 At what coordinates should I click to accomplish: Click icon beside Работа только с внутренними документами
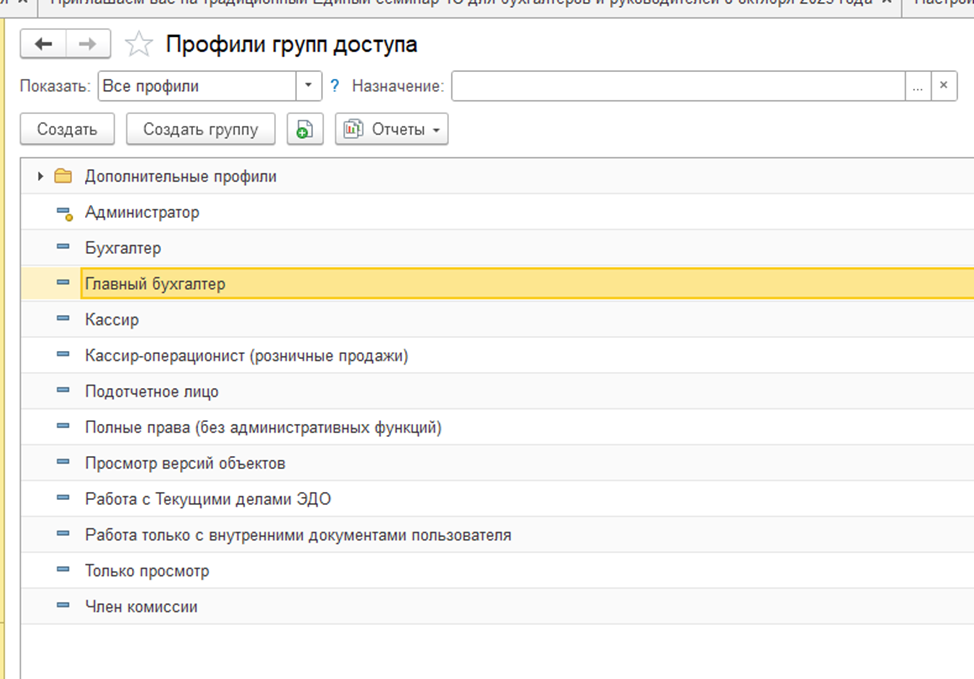(x=63, y=533)
